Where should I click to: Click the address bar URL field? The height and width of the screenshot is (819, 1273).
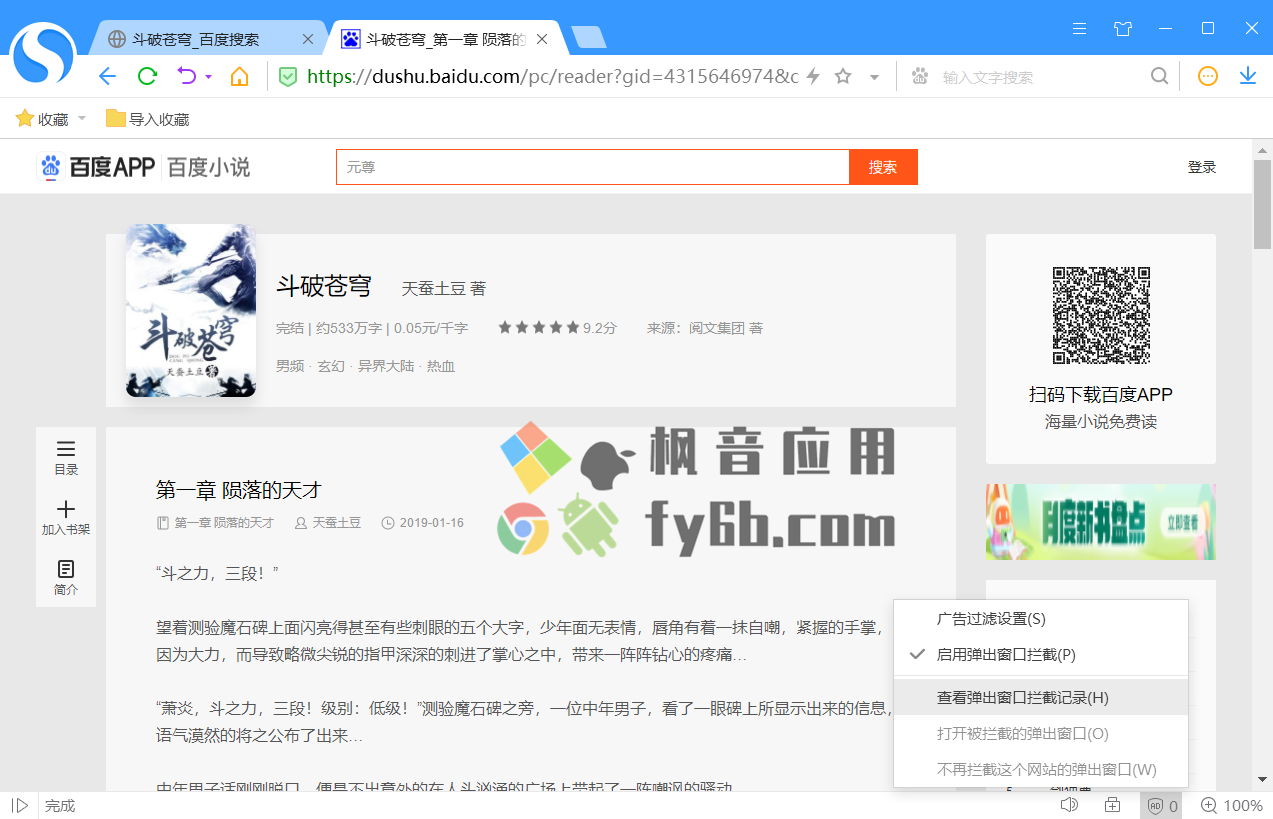552,77
